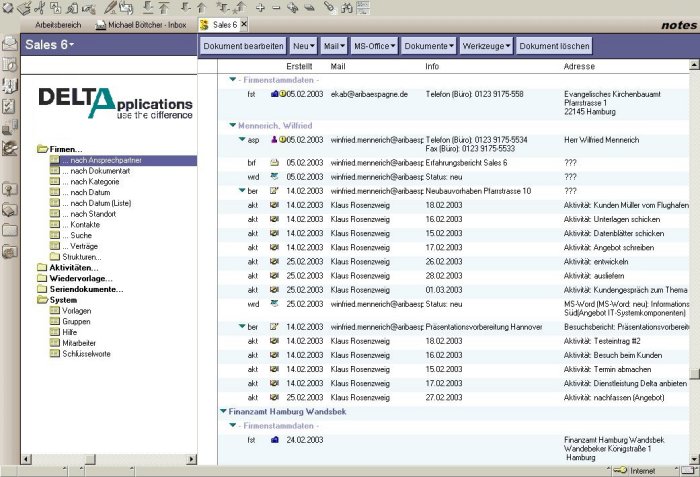Open the MS-Office dropdown
The height and width of the screenshot is (477, 700).
[375, 46]
